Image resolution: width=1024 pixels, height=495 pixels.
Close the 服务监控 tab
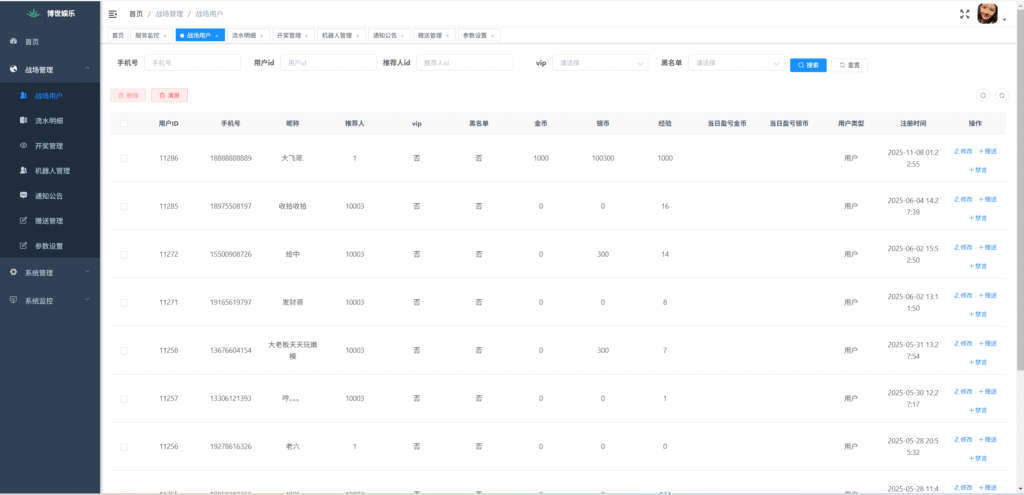coord(165,36)
